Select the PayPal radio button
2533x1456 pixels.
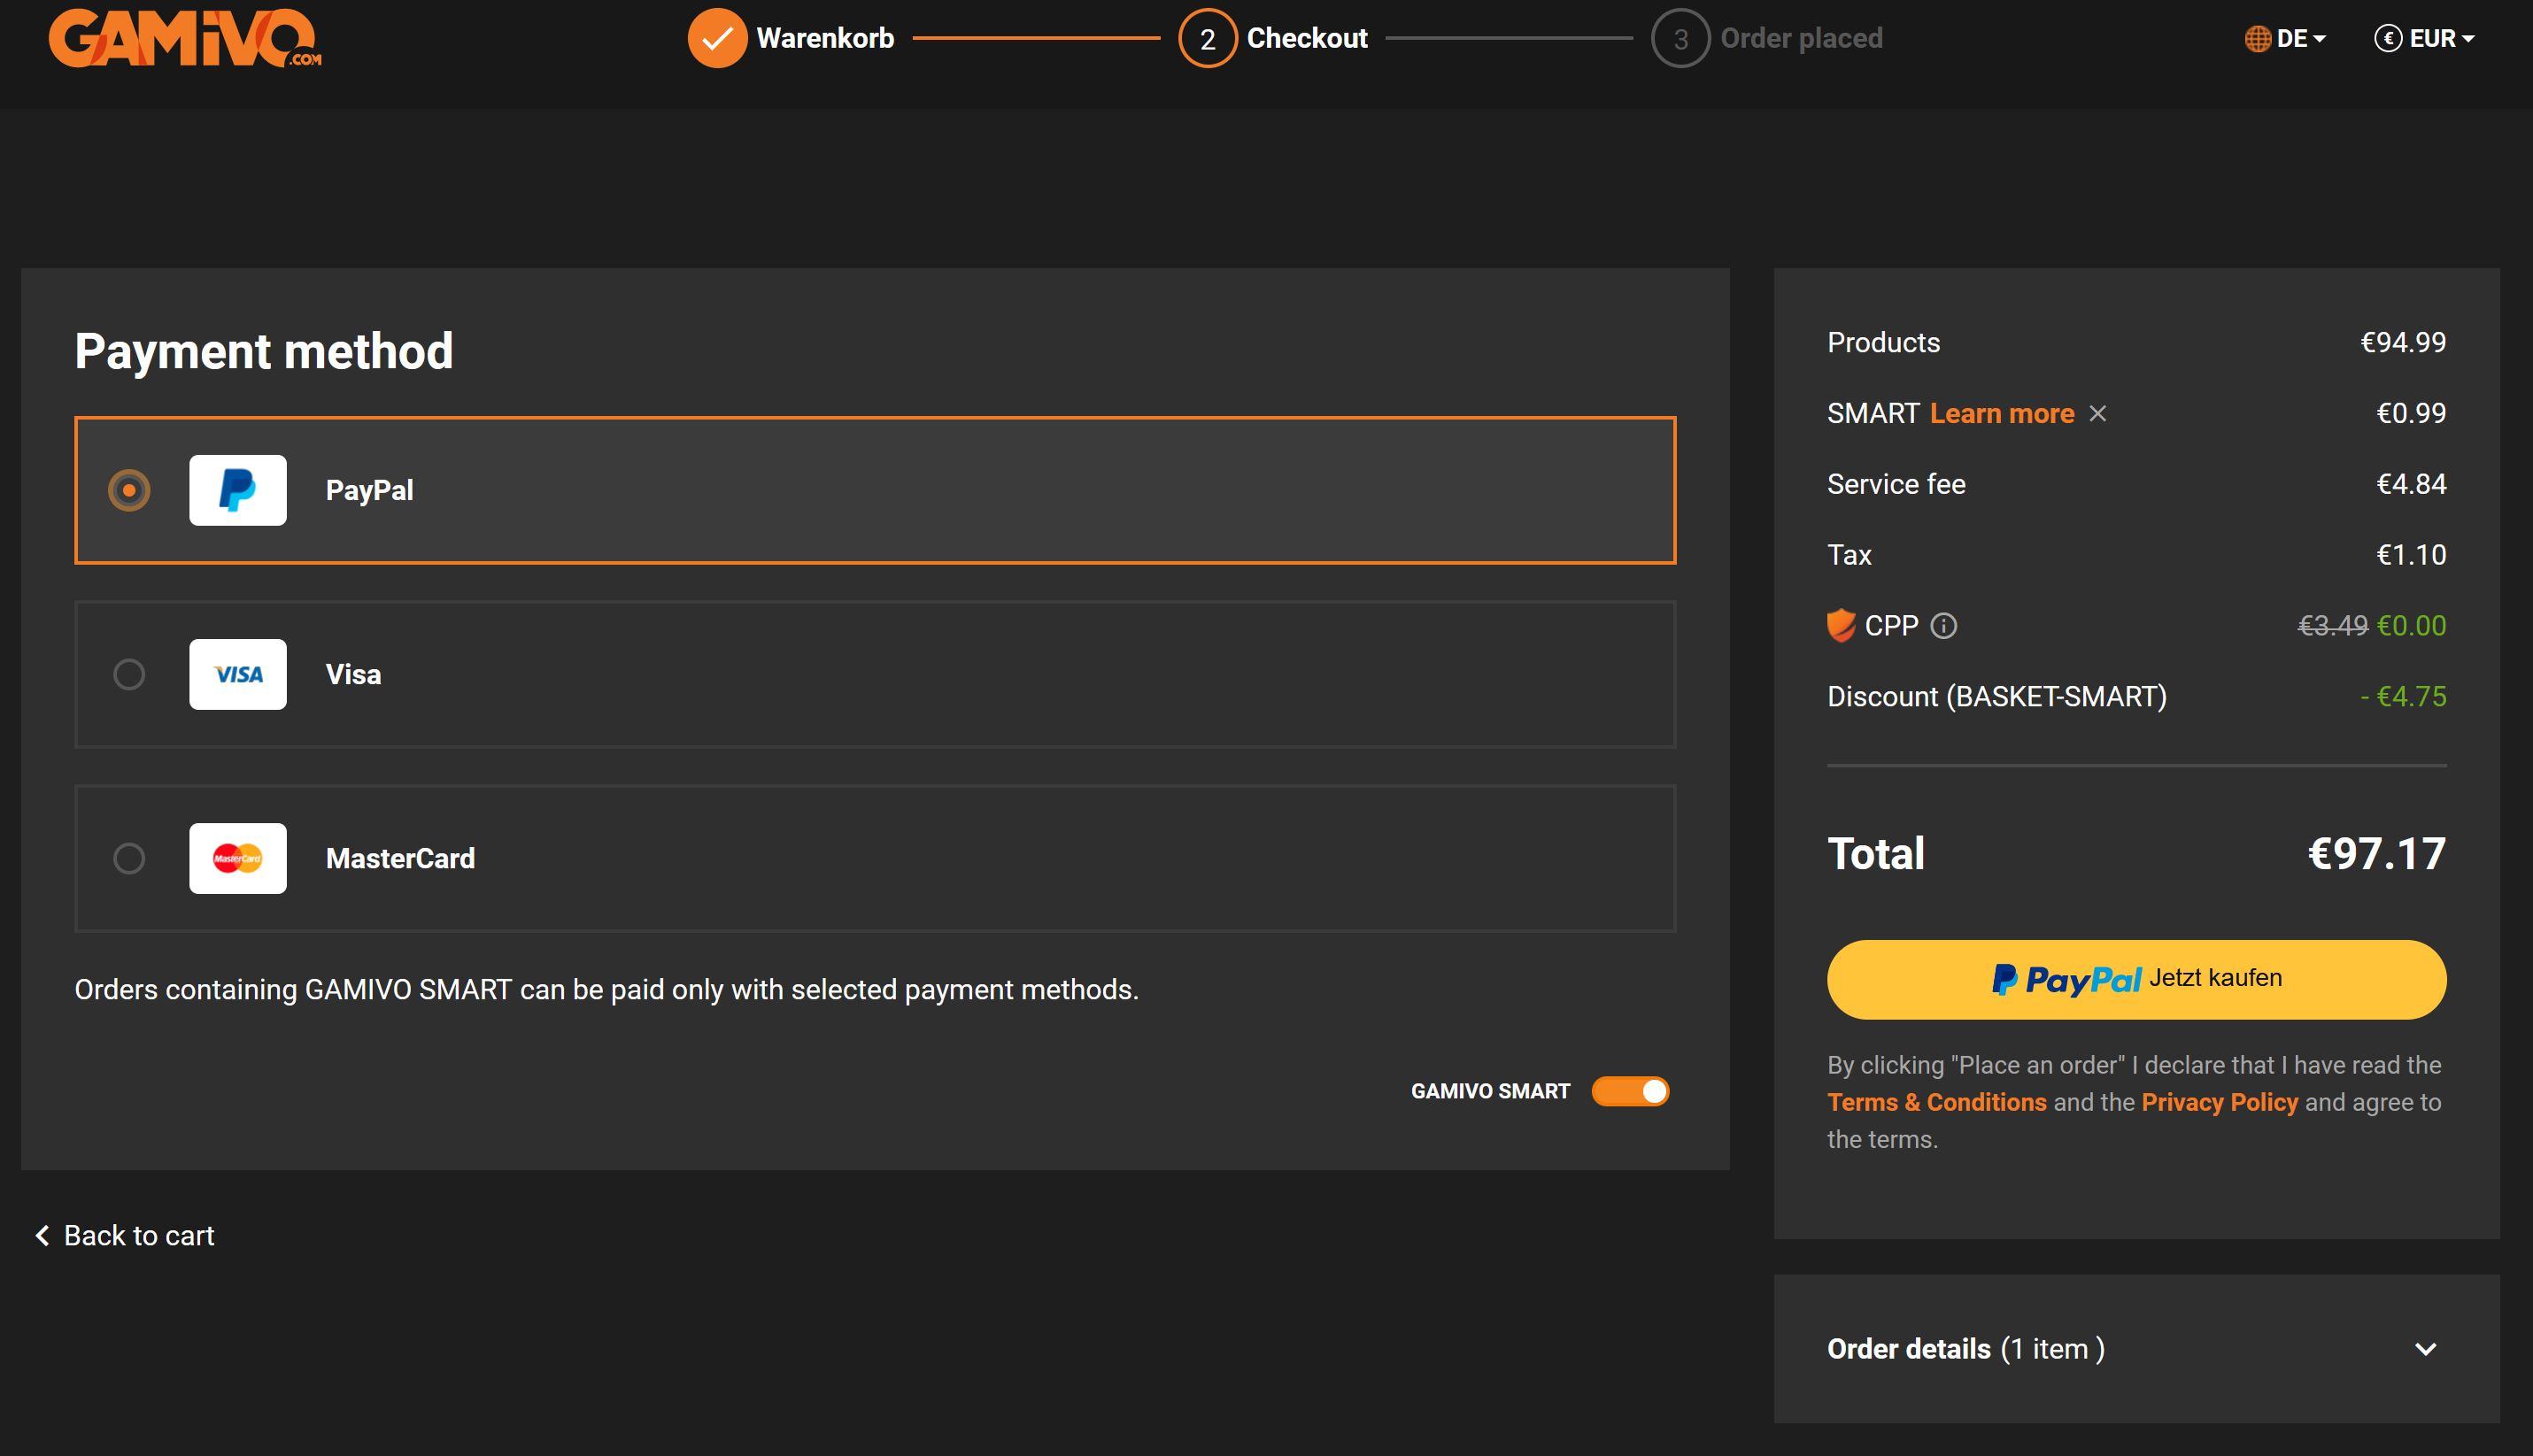point(129,490)
